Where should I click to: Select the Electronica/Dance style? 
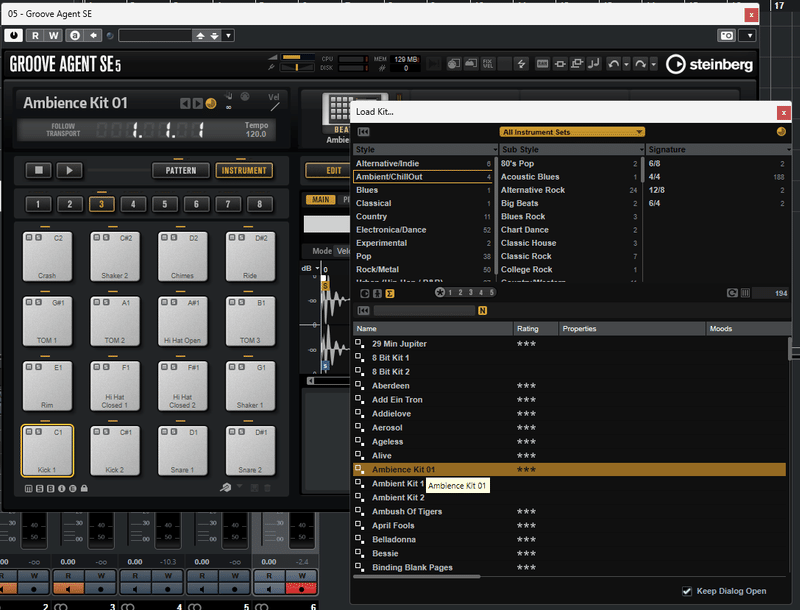pos(423,230)
